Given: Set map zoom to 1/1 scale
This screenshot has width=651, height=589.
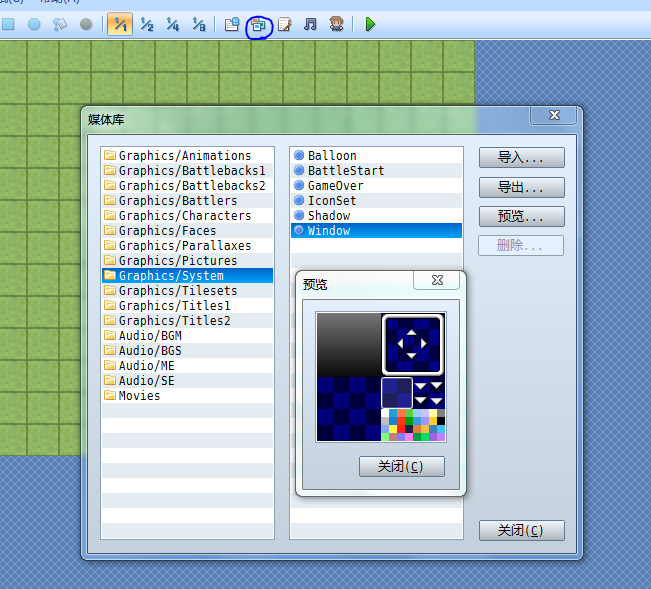Looking at the screenshot, I should [x=120, y=24].
